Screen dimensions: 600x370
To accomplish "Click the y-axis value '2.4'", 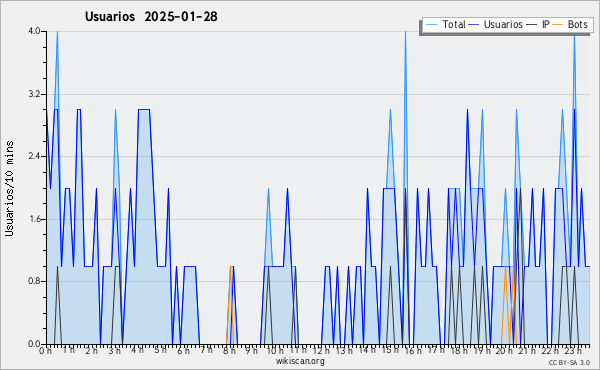I will [x=34, y=156].
